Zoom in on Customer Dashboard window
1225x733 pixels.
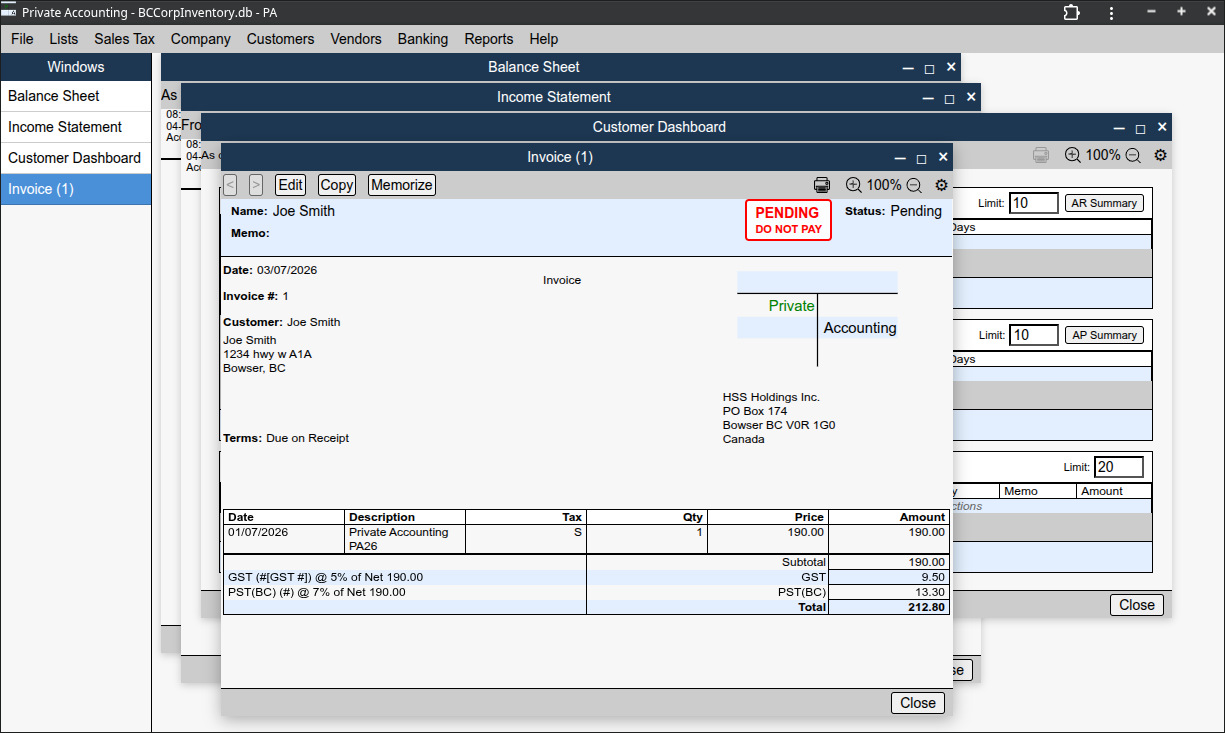[1073, 155]
